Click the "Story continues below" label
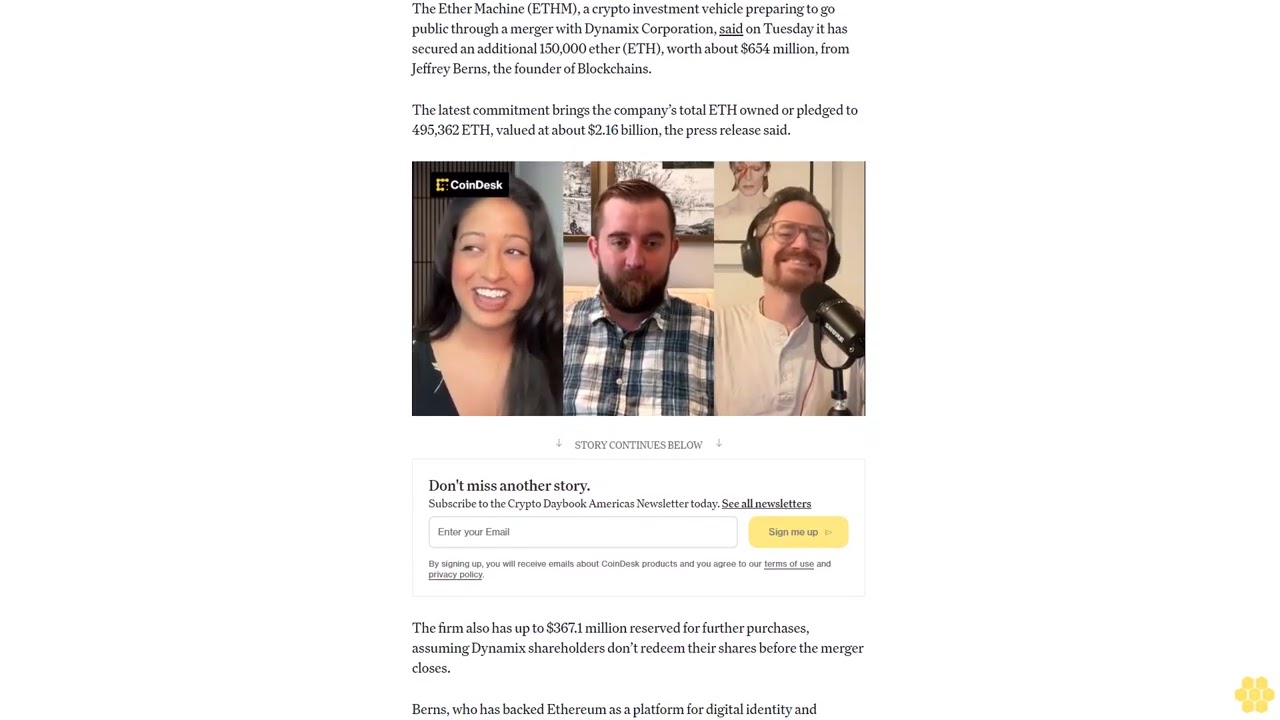 click(638, 445)
